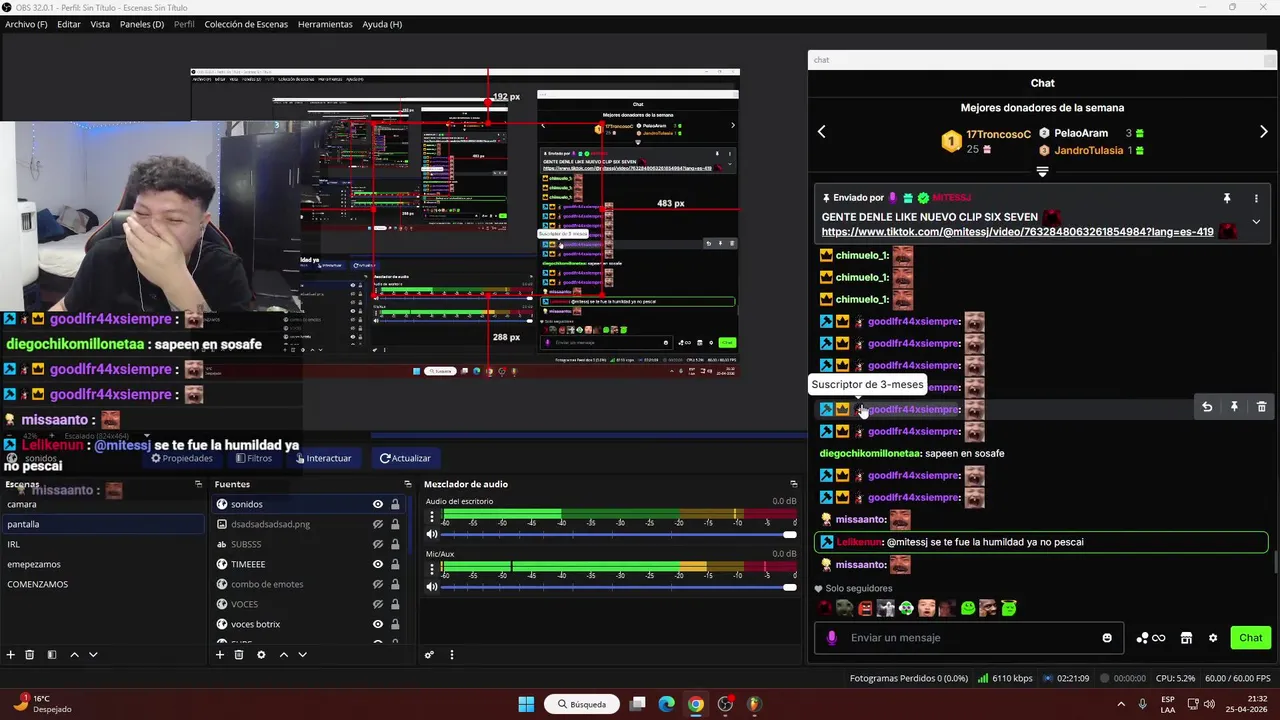Screen dimensions: 1280x720
Task: Collapse the pinned message with its chevron
Action: click(1256, 222)
